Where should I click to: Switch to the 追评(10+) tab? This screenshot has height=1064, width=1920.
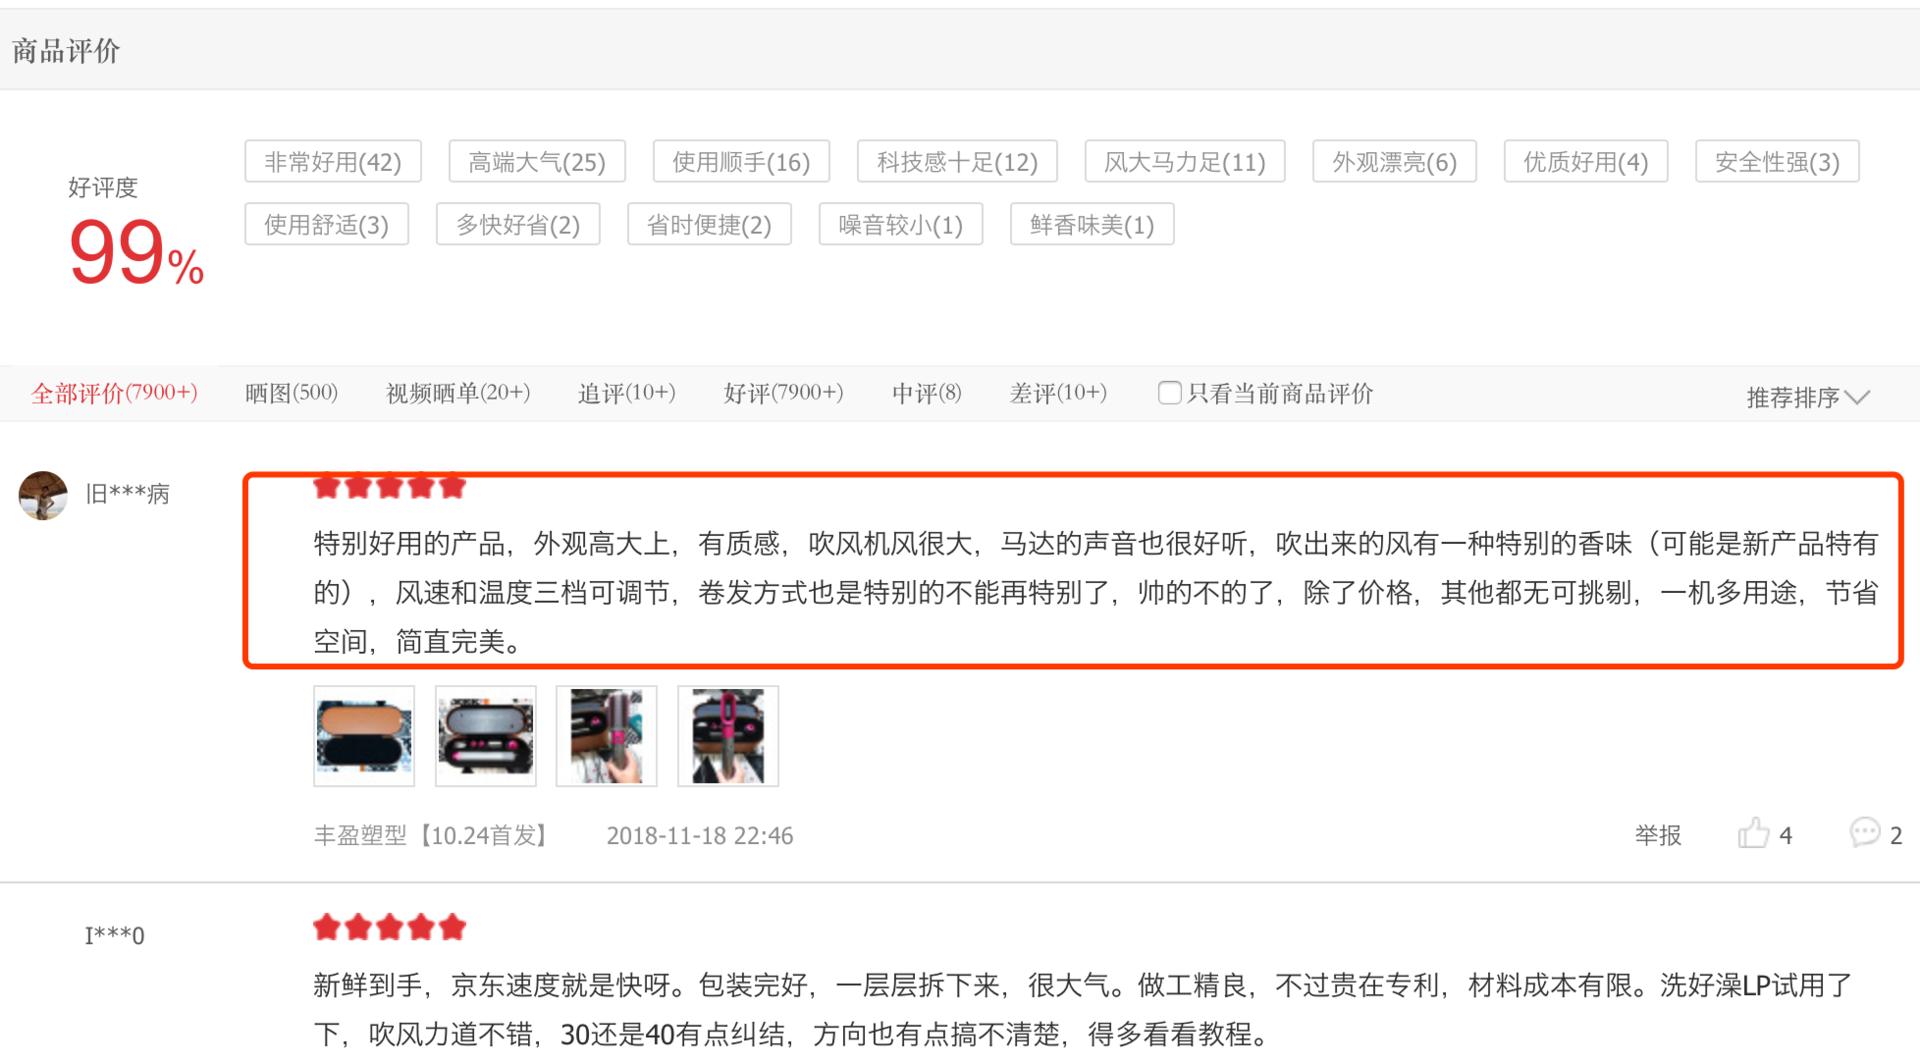625,393
